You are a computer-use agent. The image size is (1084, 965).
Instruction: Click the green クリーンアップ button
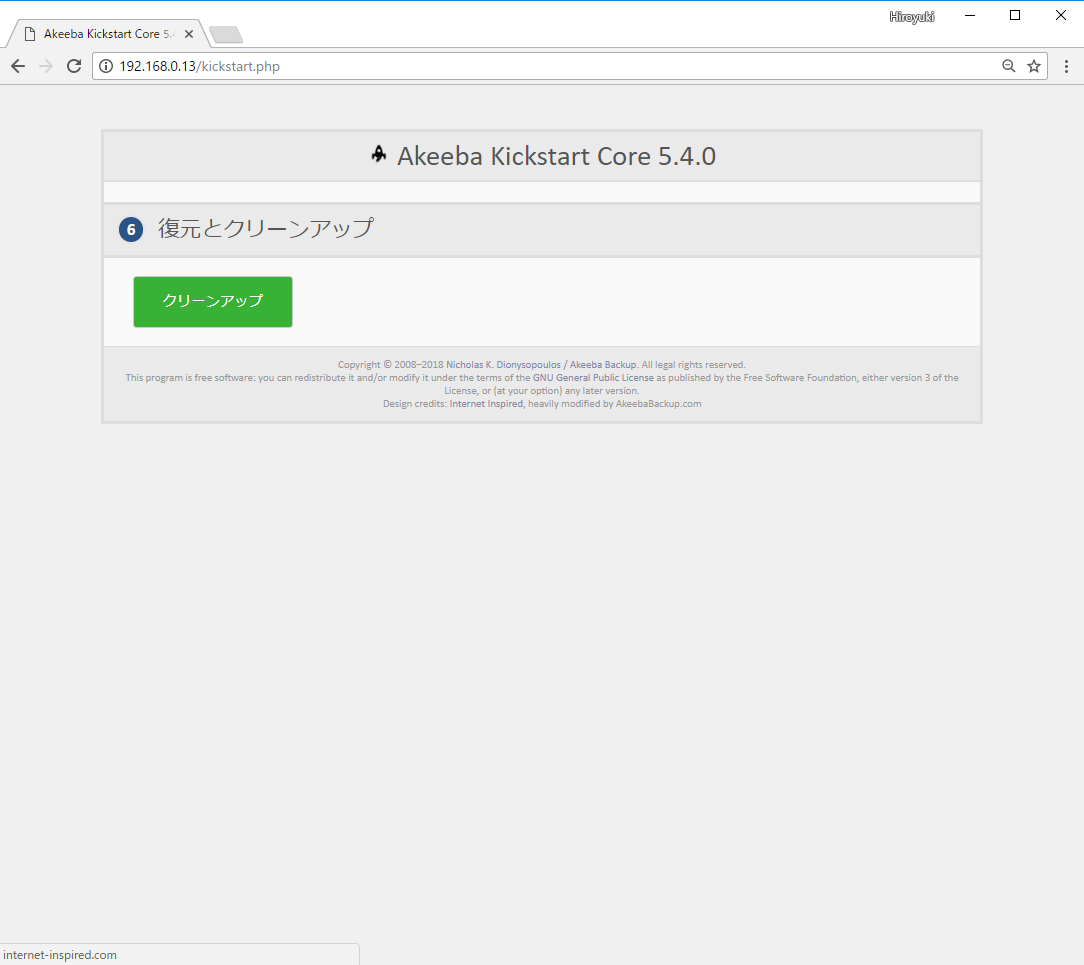tap(213, 302)
